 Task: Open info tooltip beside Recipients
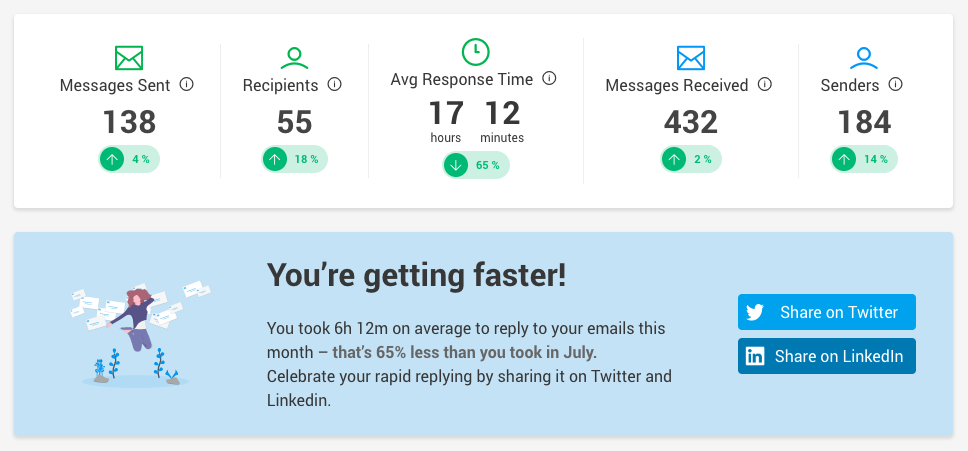coord(335,85)
